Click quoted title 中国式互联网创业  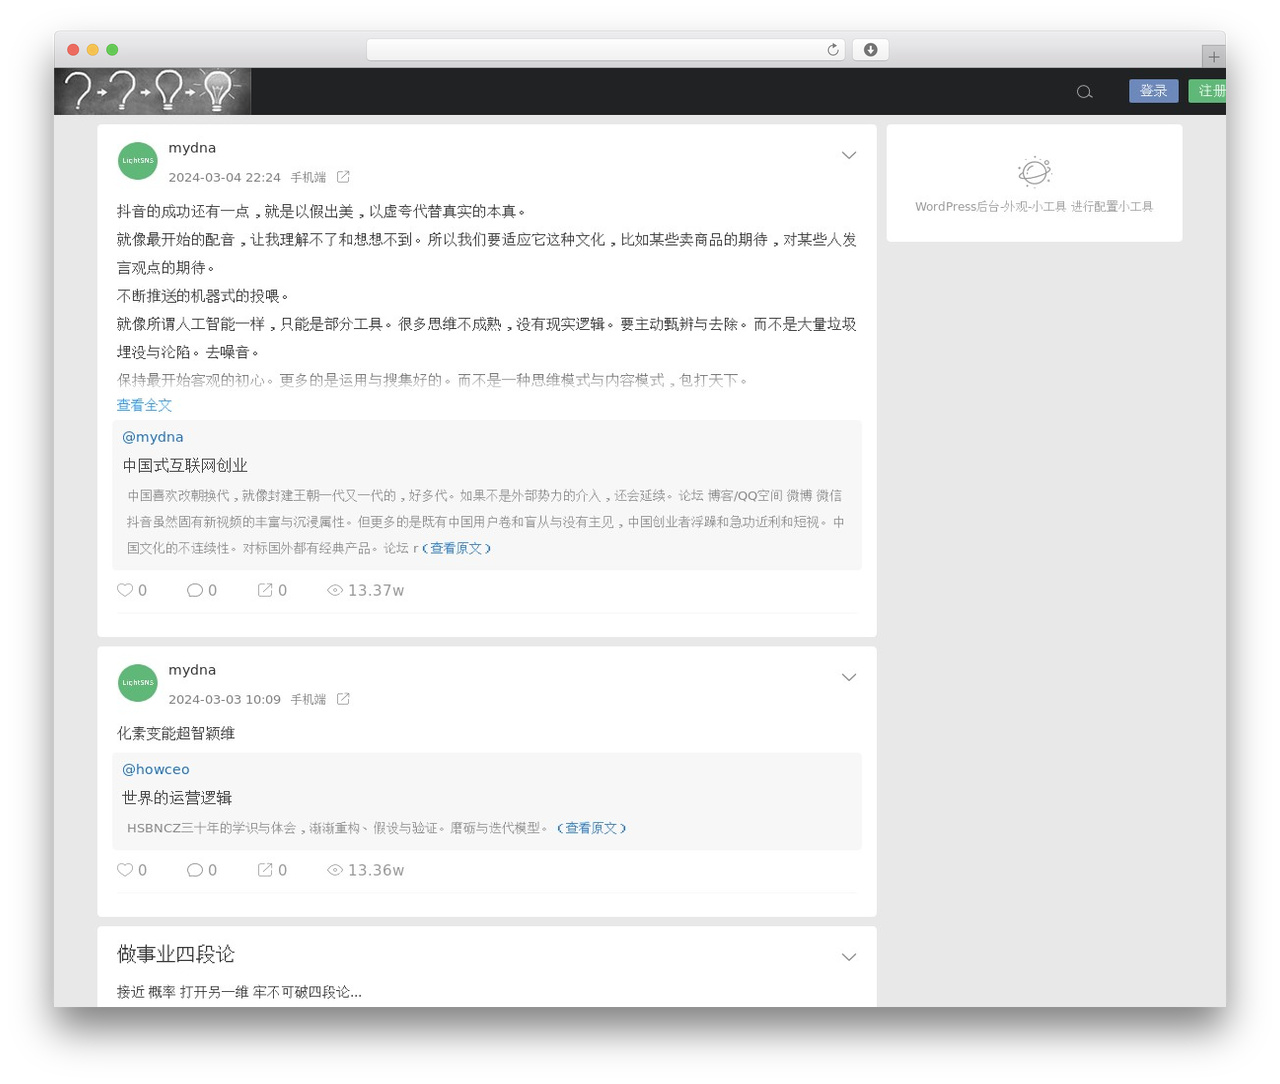tap(185, 465)
